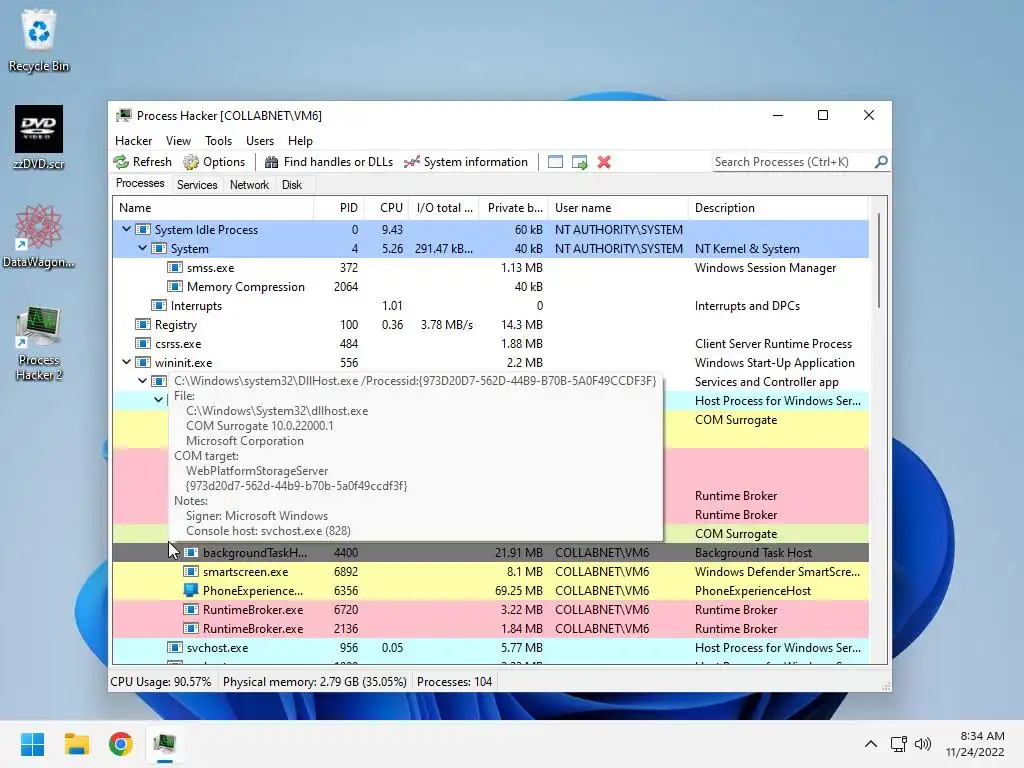Select the smss.exe row
The height and width of the screenshot is (768, 1024).
490,267
